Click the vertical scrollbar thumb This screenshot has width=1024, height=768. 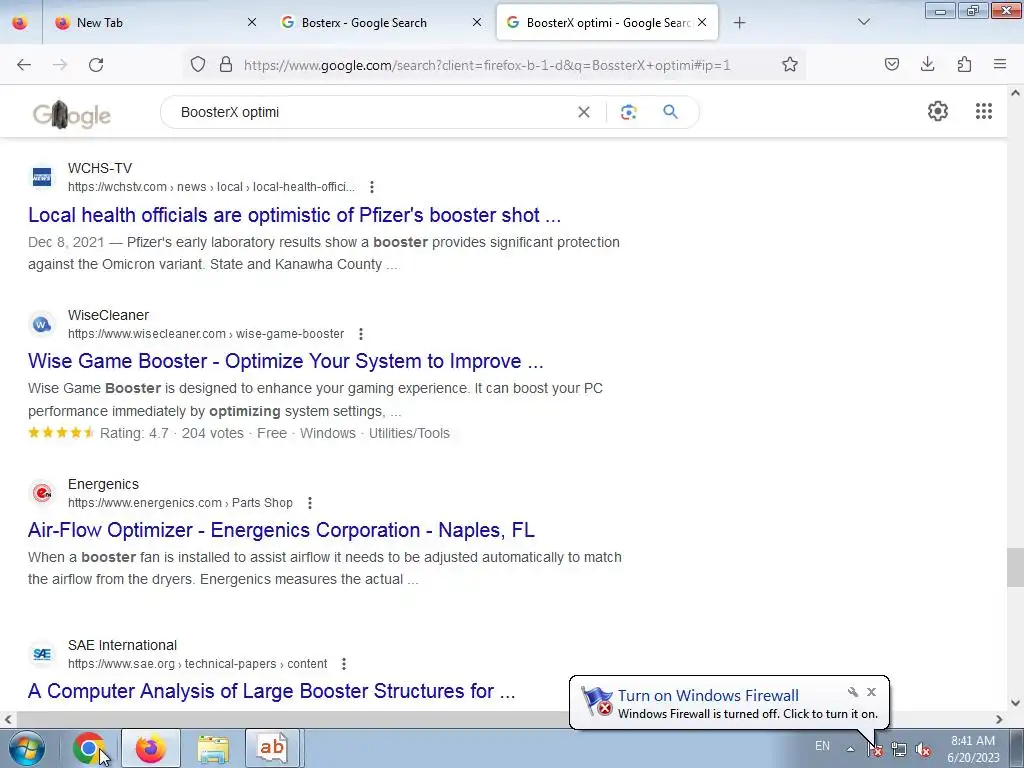tap(1015, 568)
